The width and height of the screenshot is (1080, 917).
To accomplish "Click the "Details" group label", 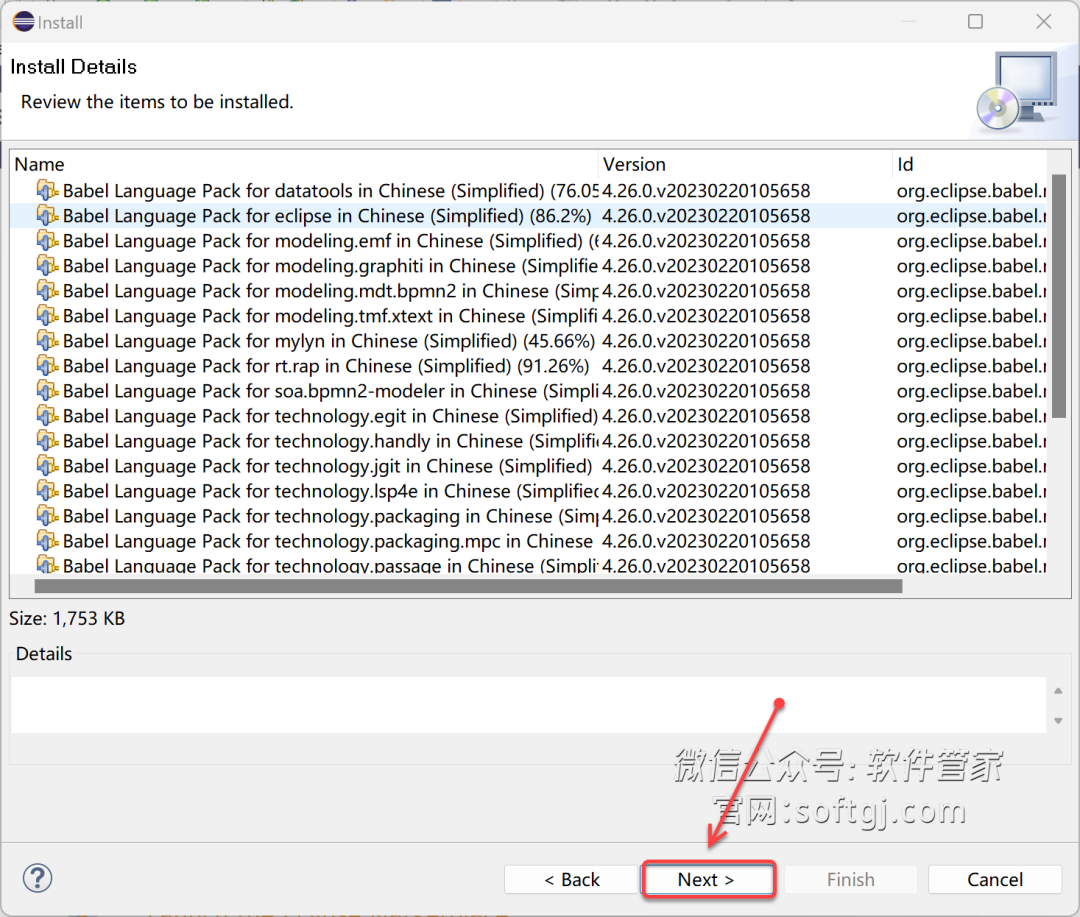I will [x=44, y=654].
